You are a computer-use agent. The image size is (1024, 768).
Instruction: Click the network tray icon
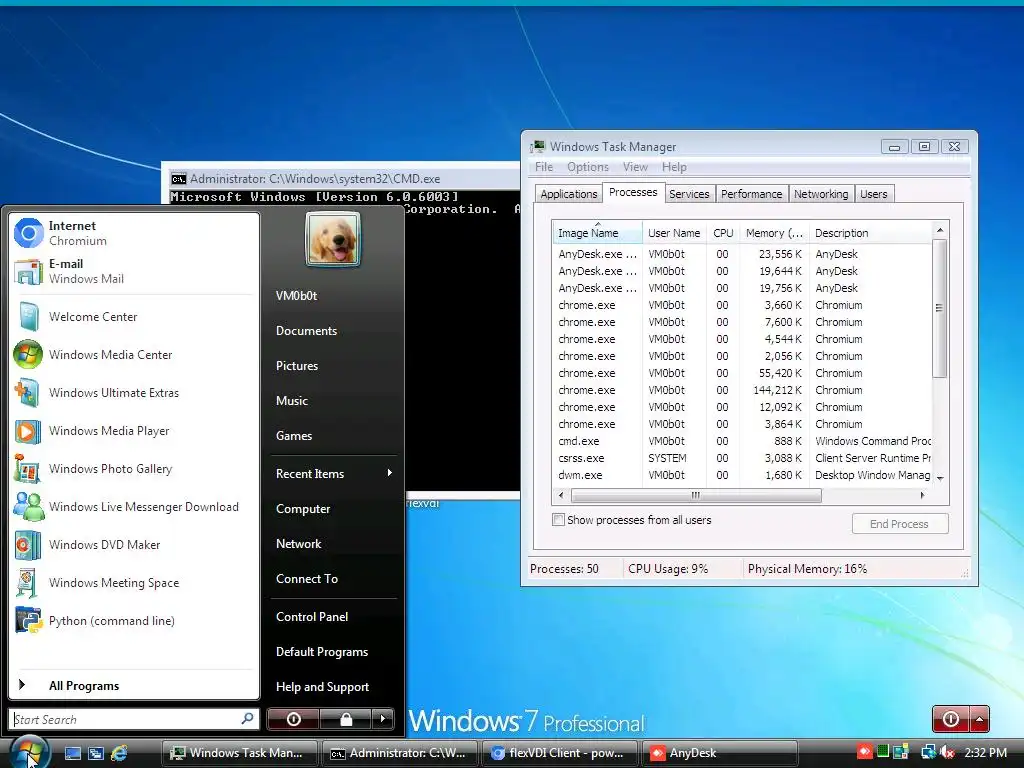point(929,752)
